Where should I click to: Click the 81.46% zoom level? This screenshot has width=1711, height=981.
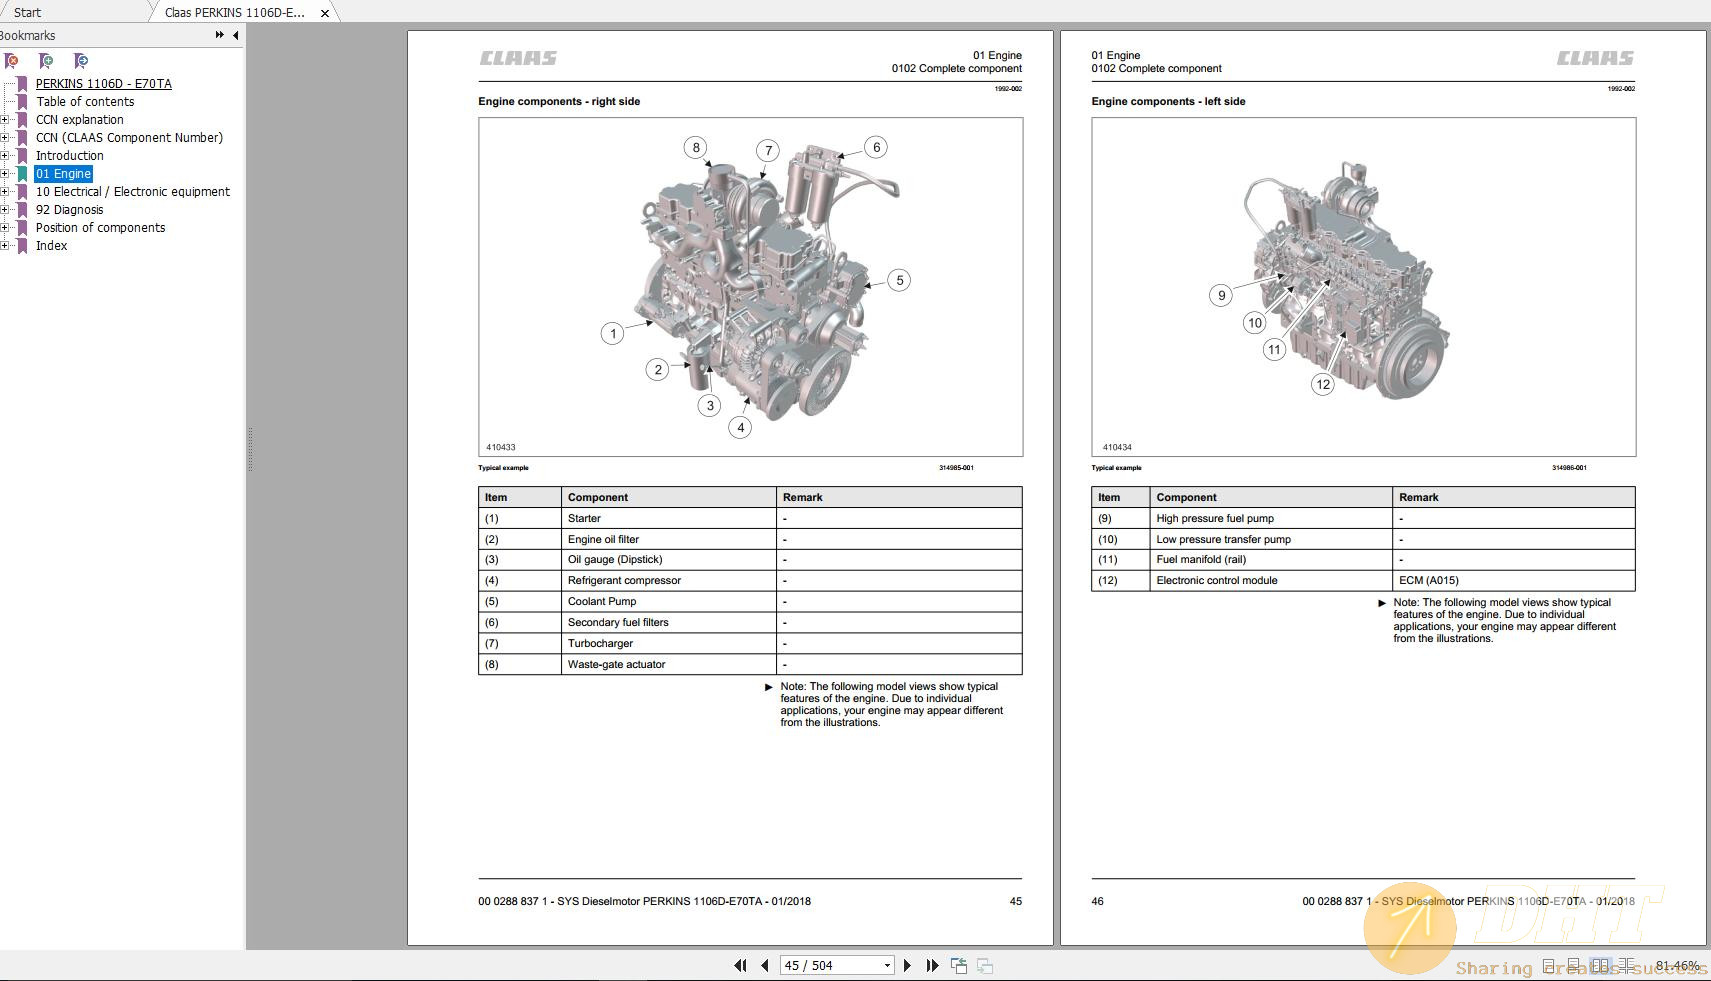[1677, 966]
